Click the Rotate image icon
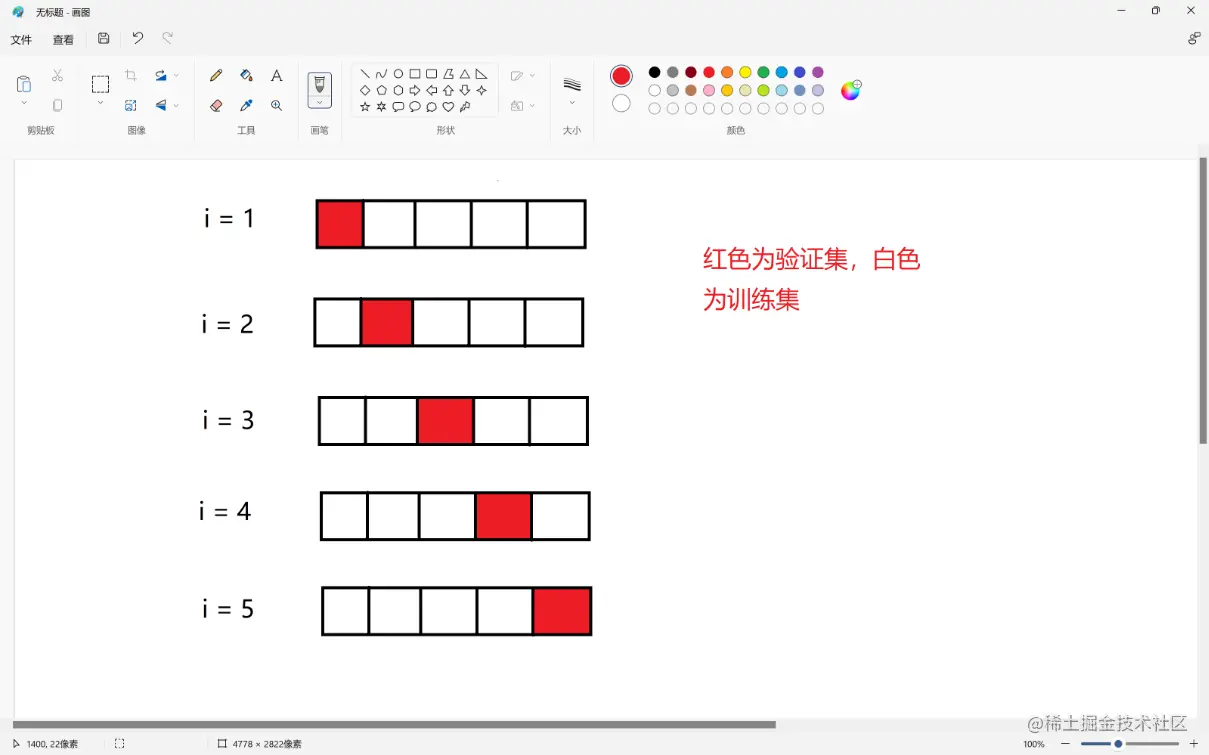Viewport: 1209px width, 755px height. [161, 76]
